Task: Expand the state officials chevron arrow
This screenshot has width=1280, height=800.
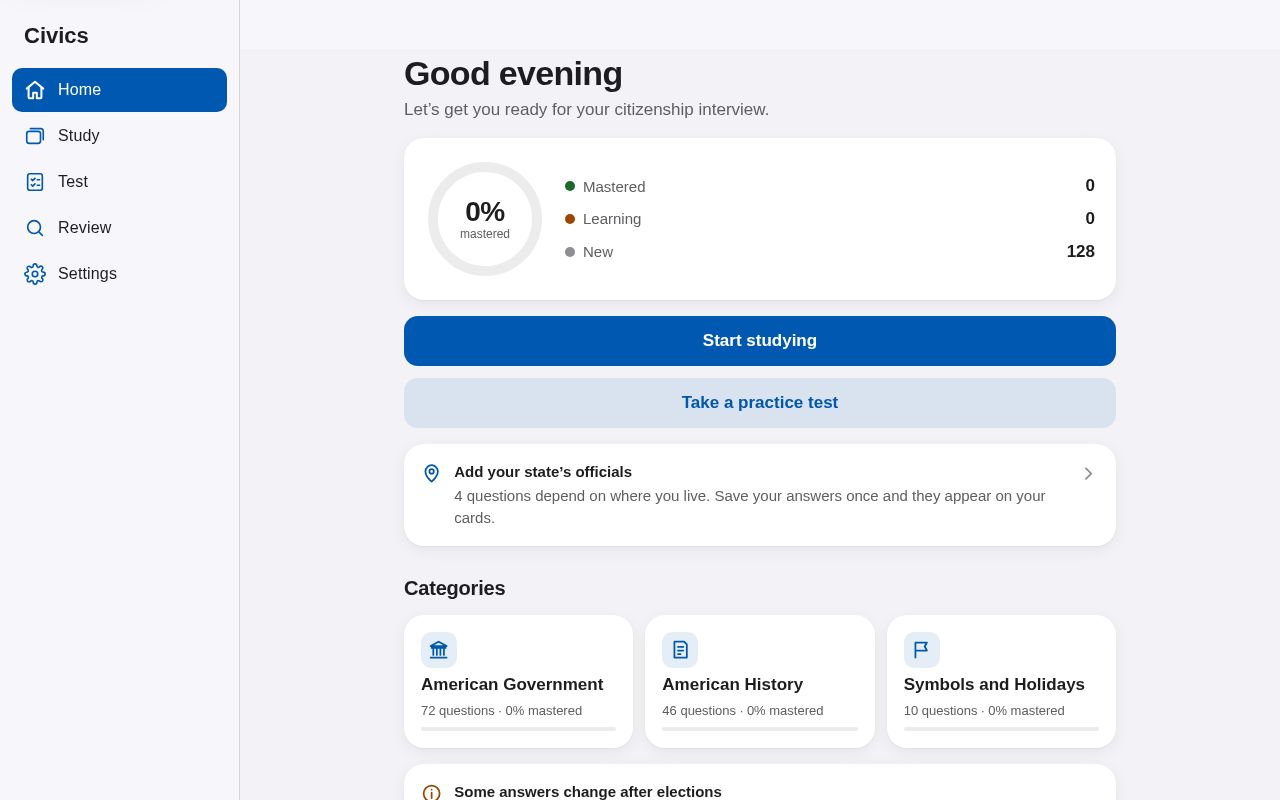Action: point(1088,474)
